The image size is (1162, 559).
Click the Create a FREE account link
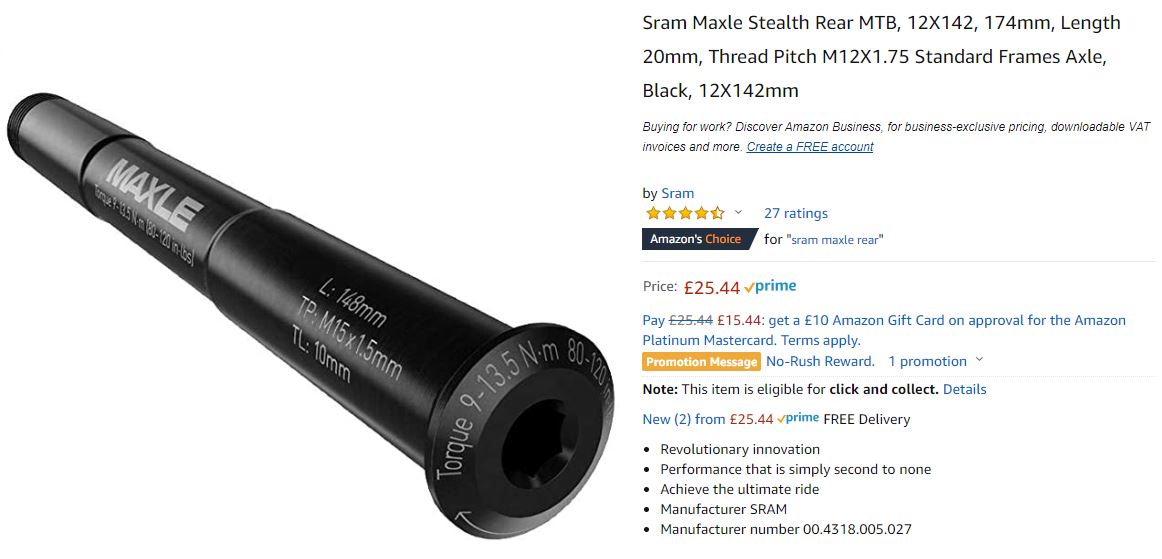click(x=810, y=147)
